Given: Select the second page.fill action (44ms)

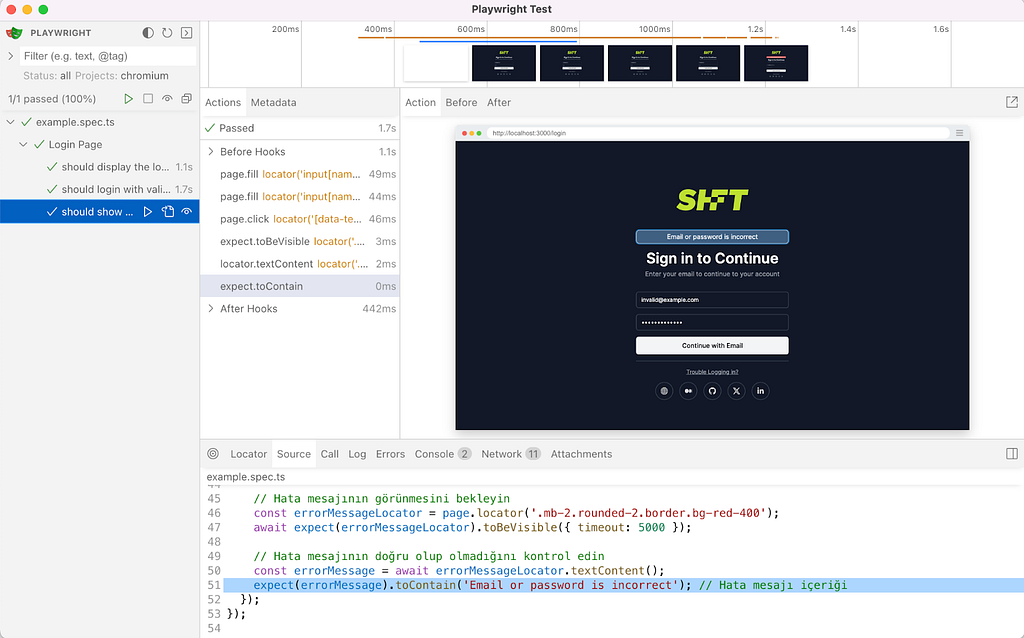Looking at the screenshot, I should coord(300,197).
